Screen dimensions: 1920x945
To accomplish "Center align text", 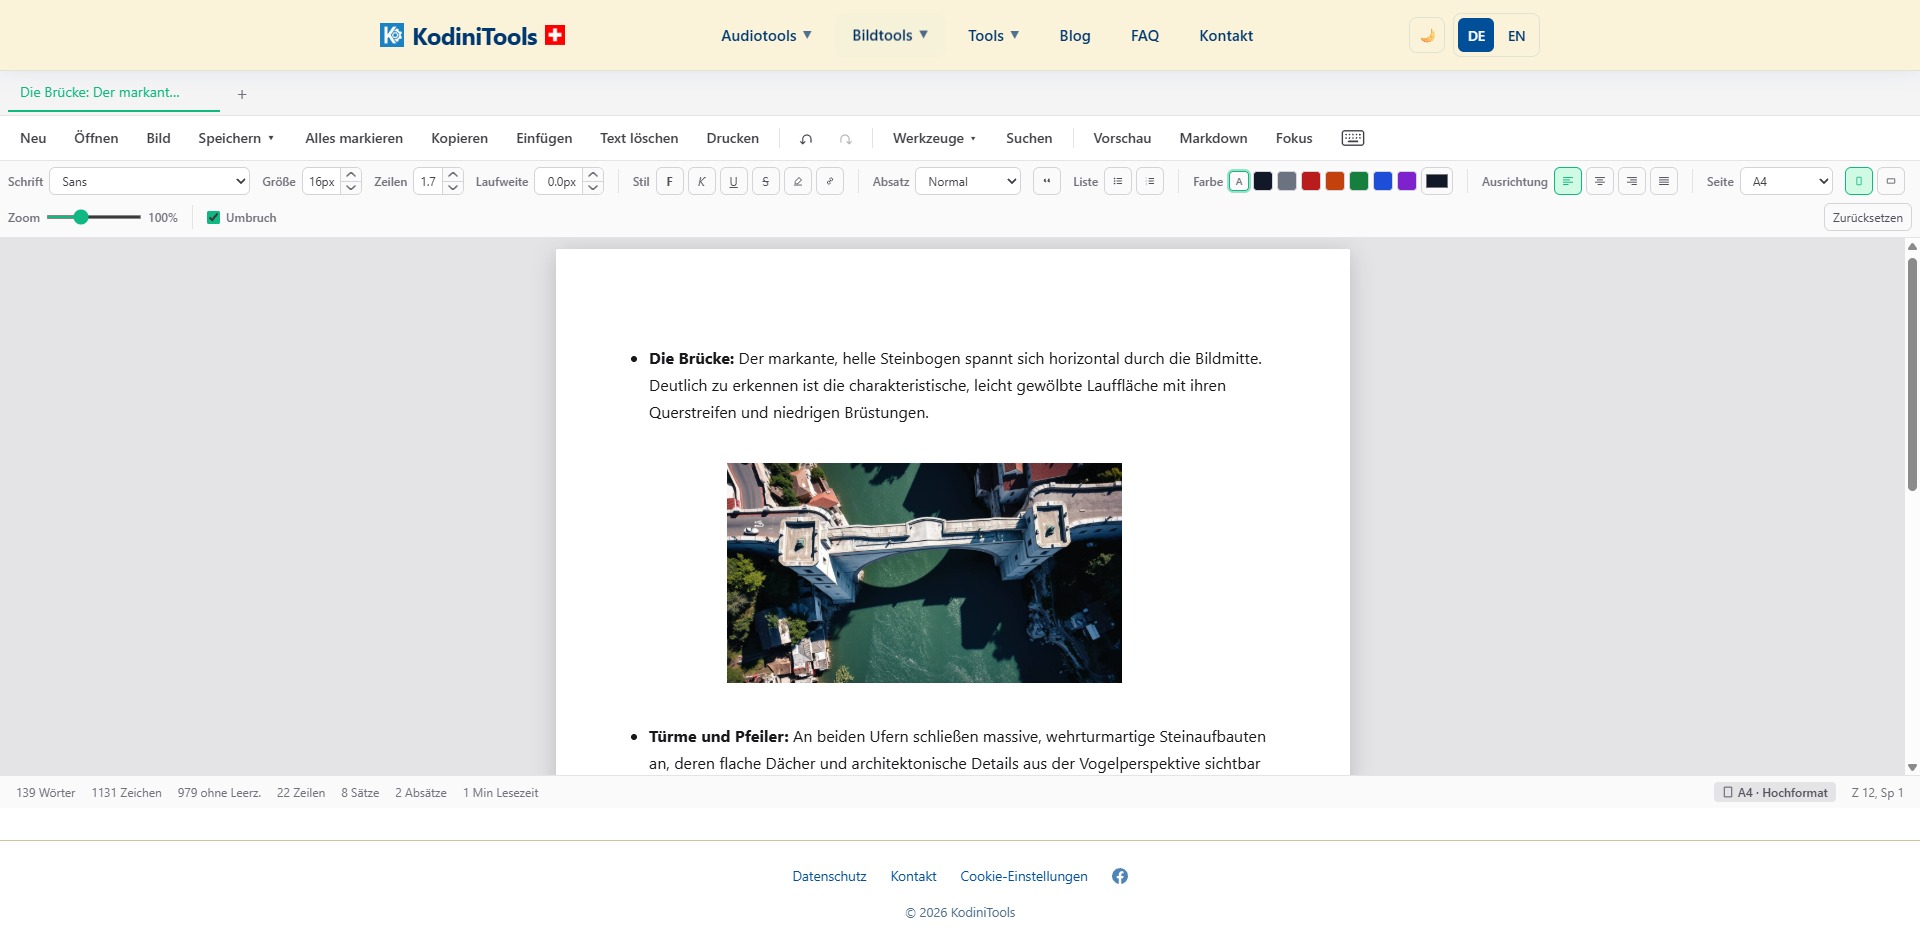I will [x=1599, y=181].
